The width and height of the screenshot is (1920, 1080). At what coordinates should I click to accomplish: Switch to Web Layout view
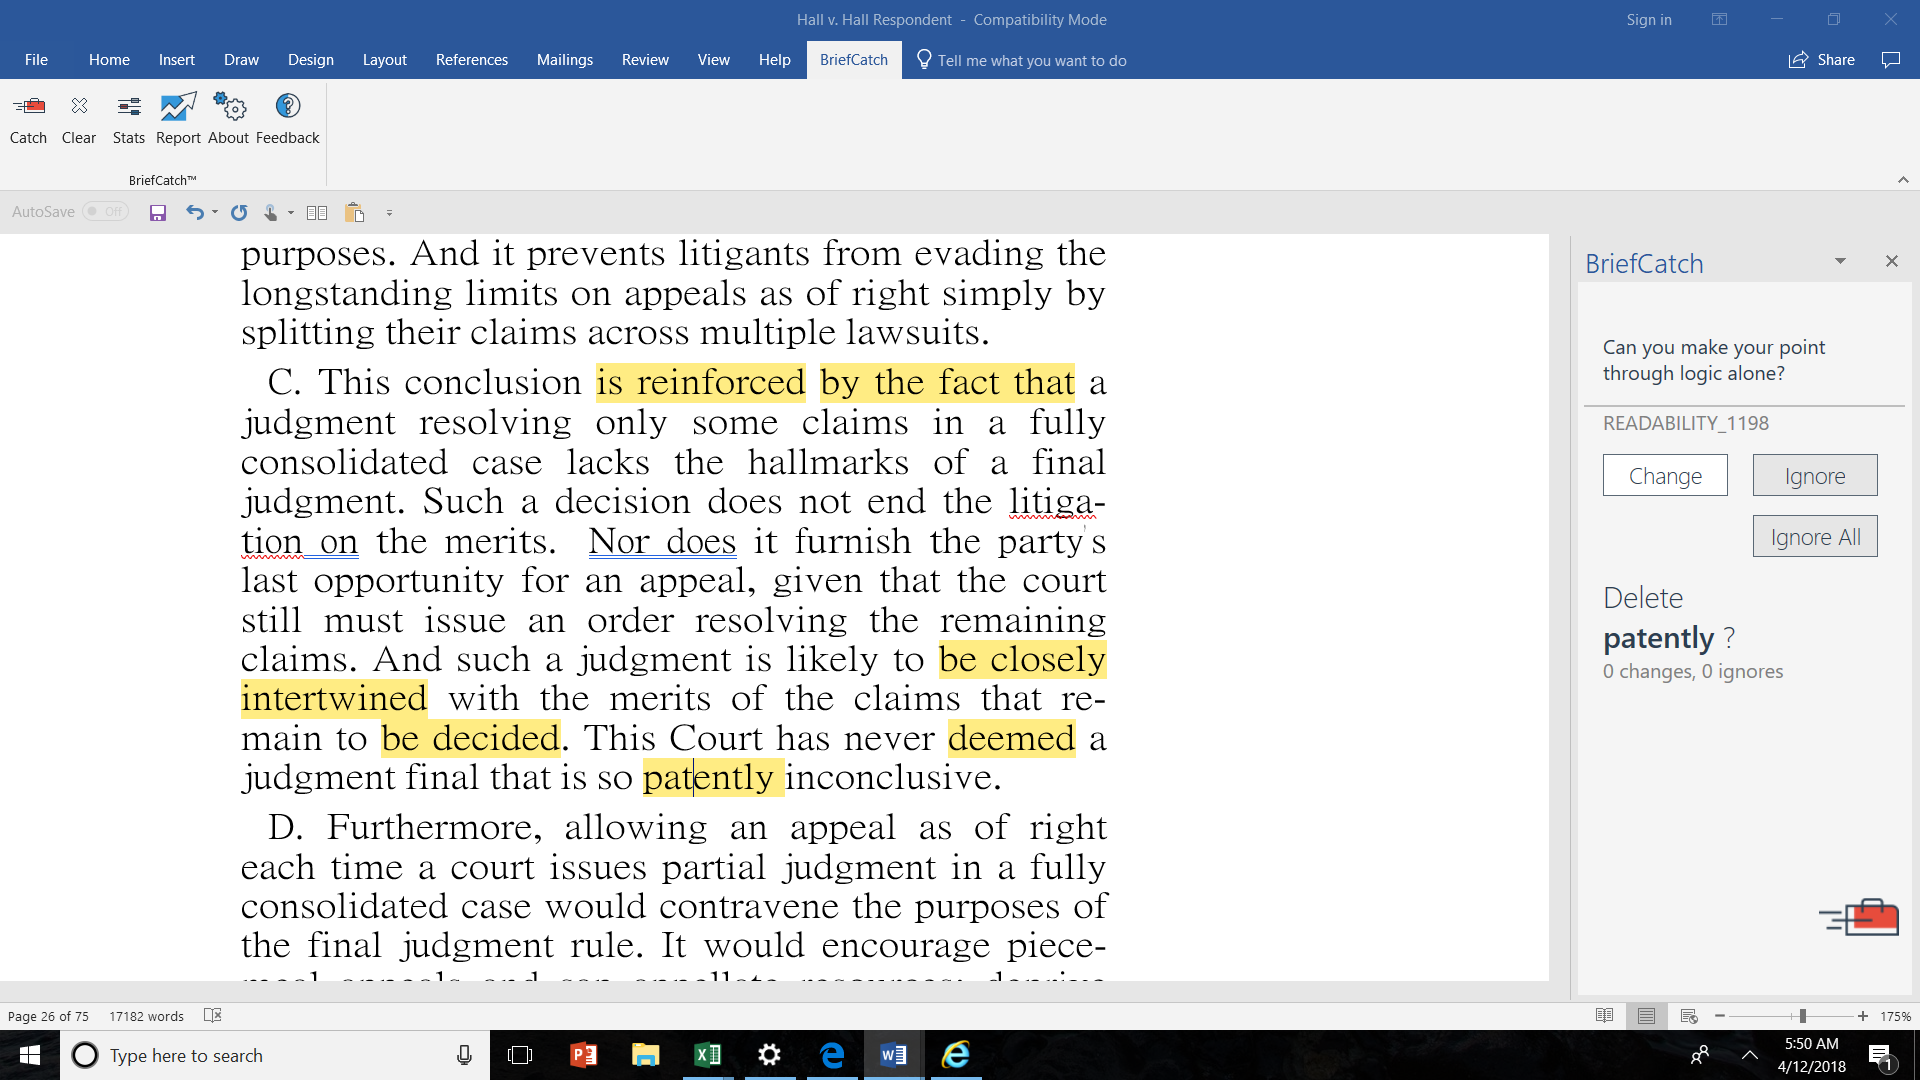[1689, 1016]
